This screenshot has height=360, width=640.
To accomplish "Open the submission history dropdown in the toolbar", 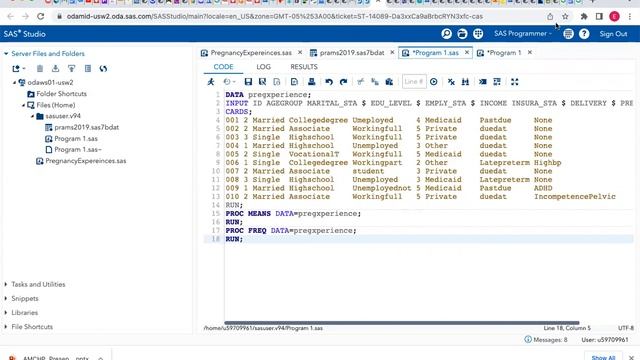I will point(229,82).
